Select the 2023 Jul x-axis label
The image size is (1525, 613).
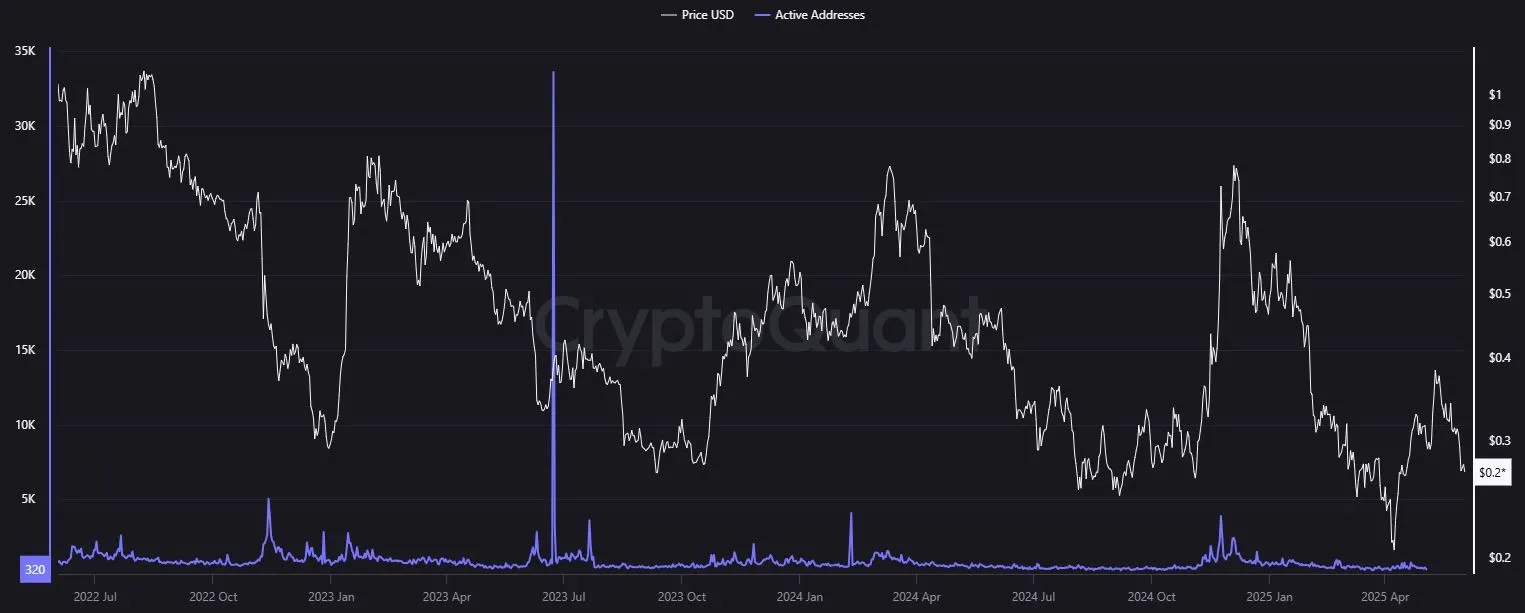click(x=564, y=597)
